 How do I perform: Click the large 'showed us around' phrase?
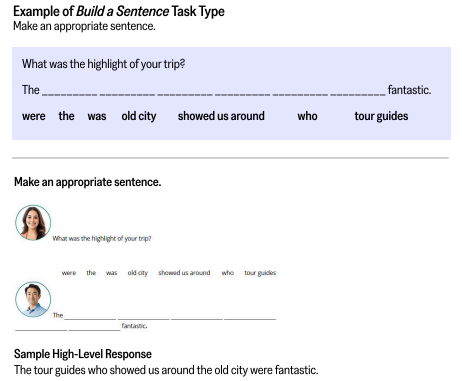pyautogui.click(x=221, y=116)
